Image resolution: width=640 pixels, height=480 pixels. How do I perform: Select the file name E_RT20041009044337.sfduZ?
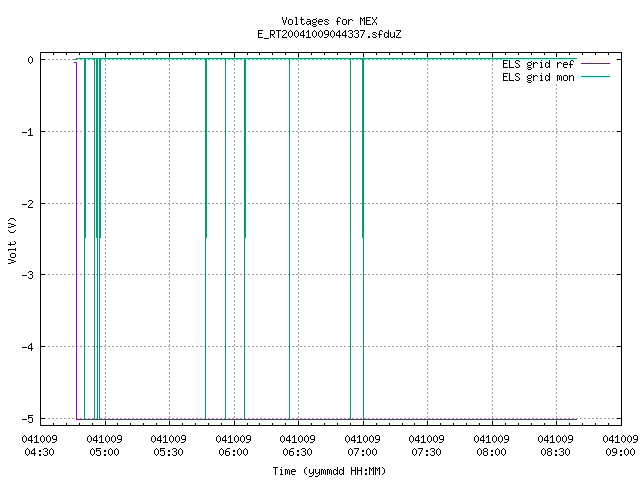point(329,34)
